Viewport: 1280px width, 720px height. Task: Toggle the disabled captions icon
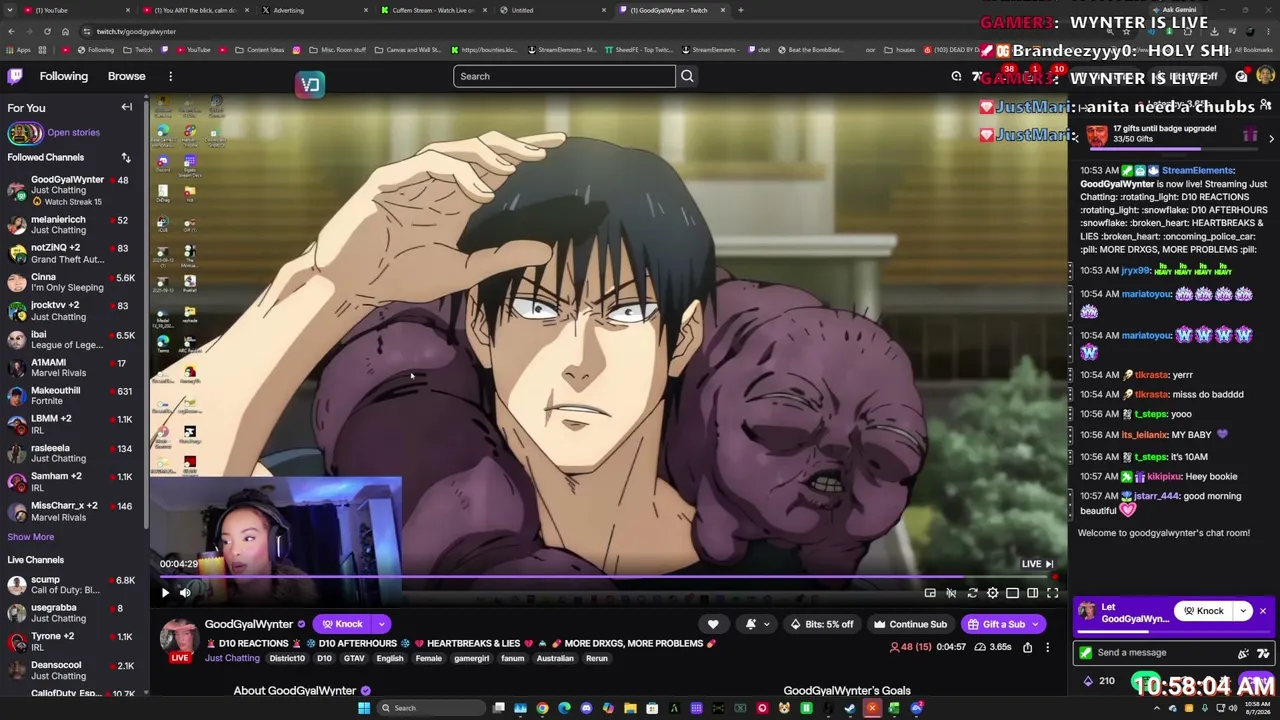coord(951,593)
